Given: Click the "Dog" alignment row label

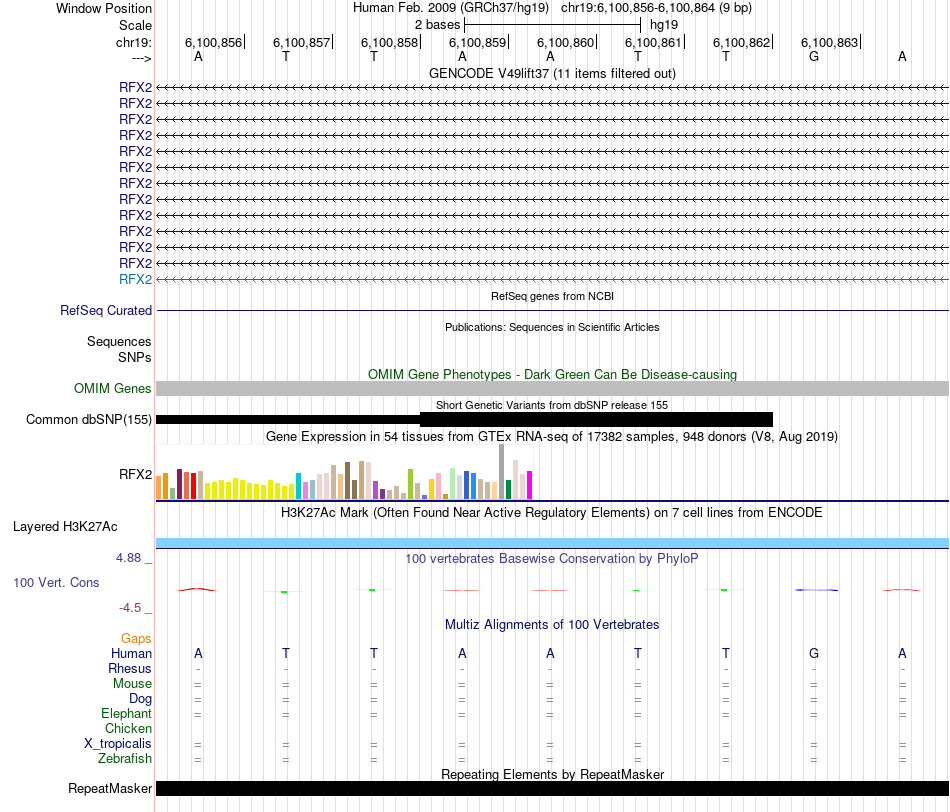Looking at the screenshot, I should (x=140, y=699).
